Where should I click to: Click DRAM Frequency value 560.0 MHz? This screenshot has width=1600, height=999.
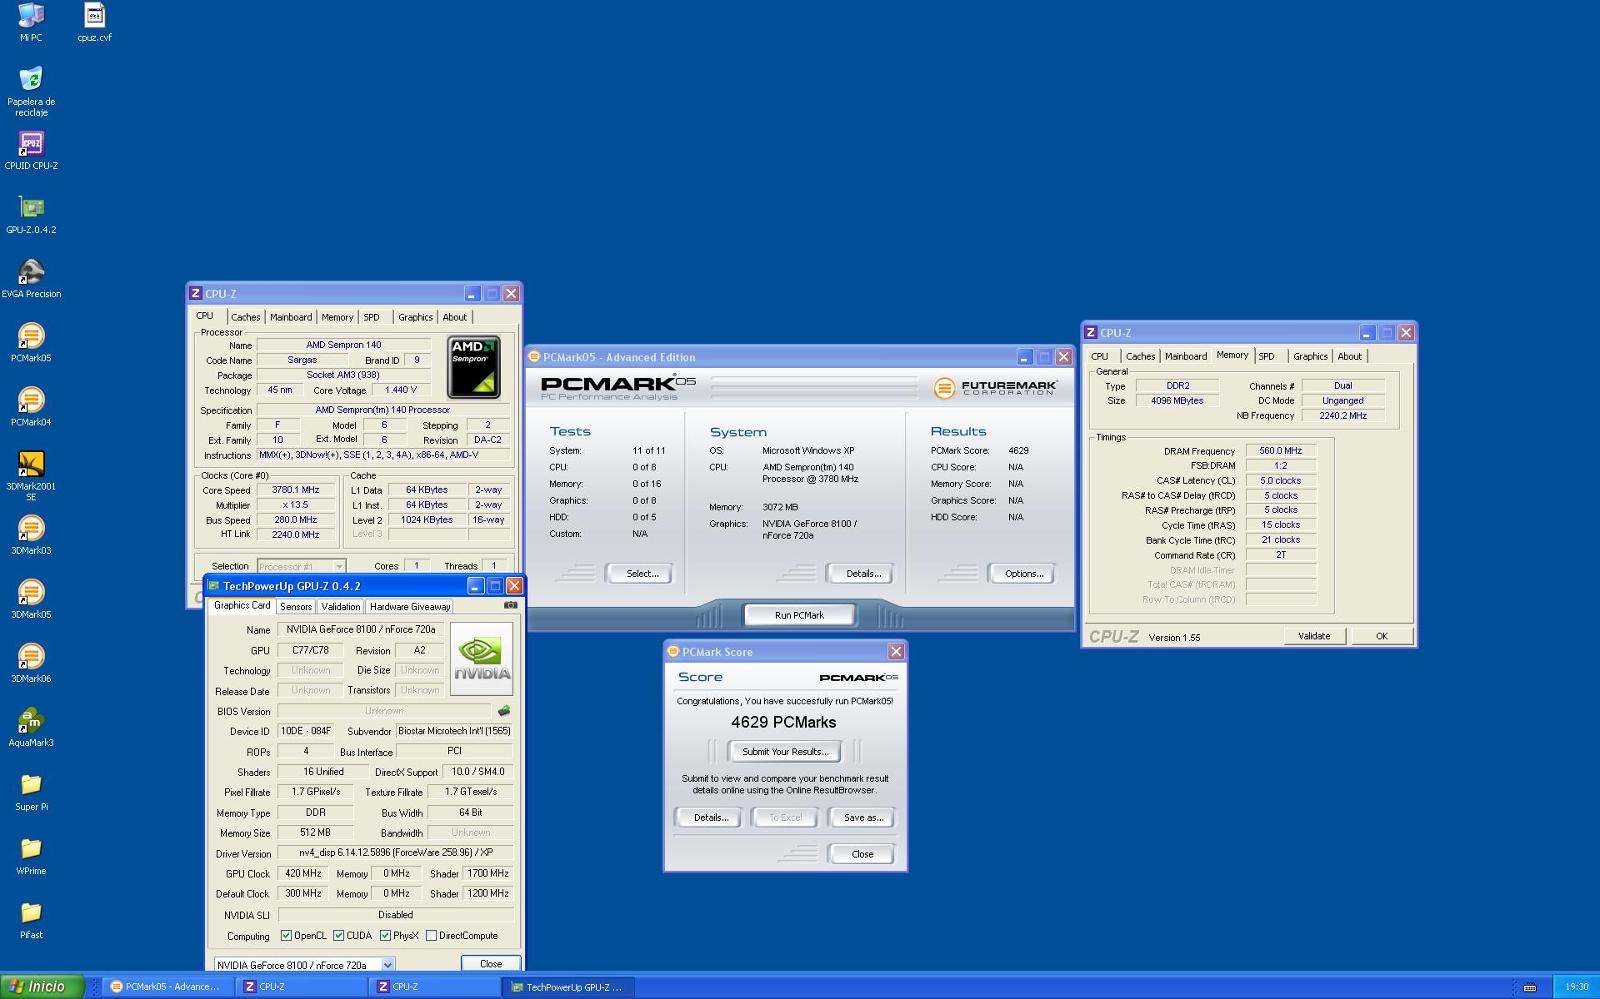point(1280,451)
